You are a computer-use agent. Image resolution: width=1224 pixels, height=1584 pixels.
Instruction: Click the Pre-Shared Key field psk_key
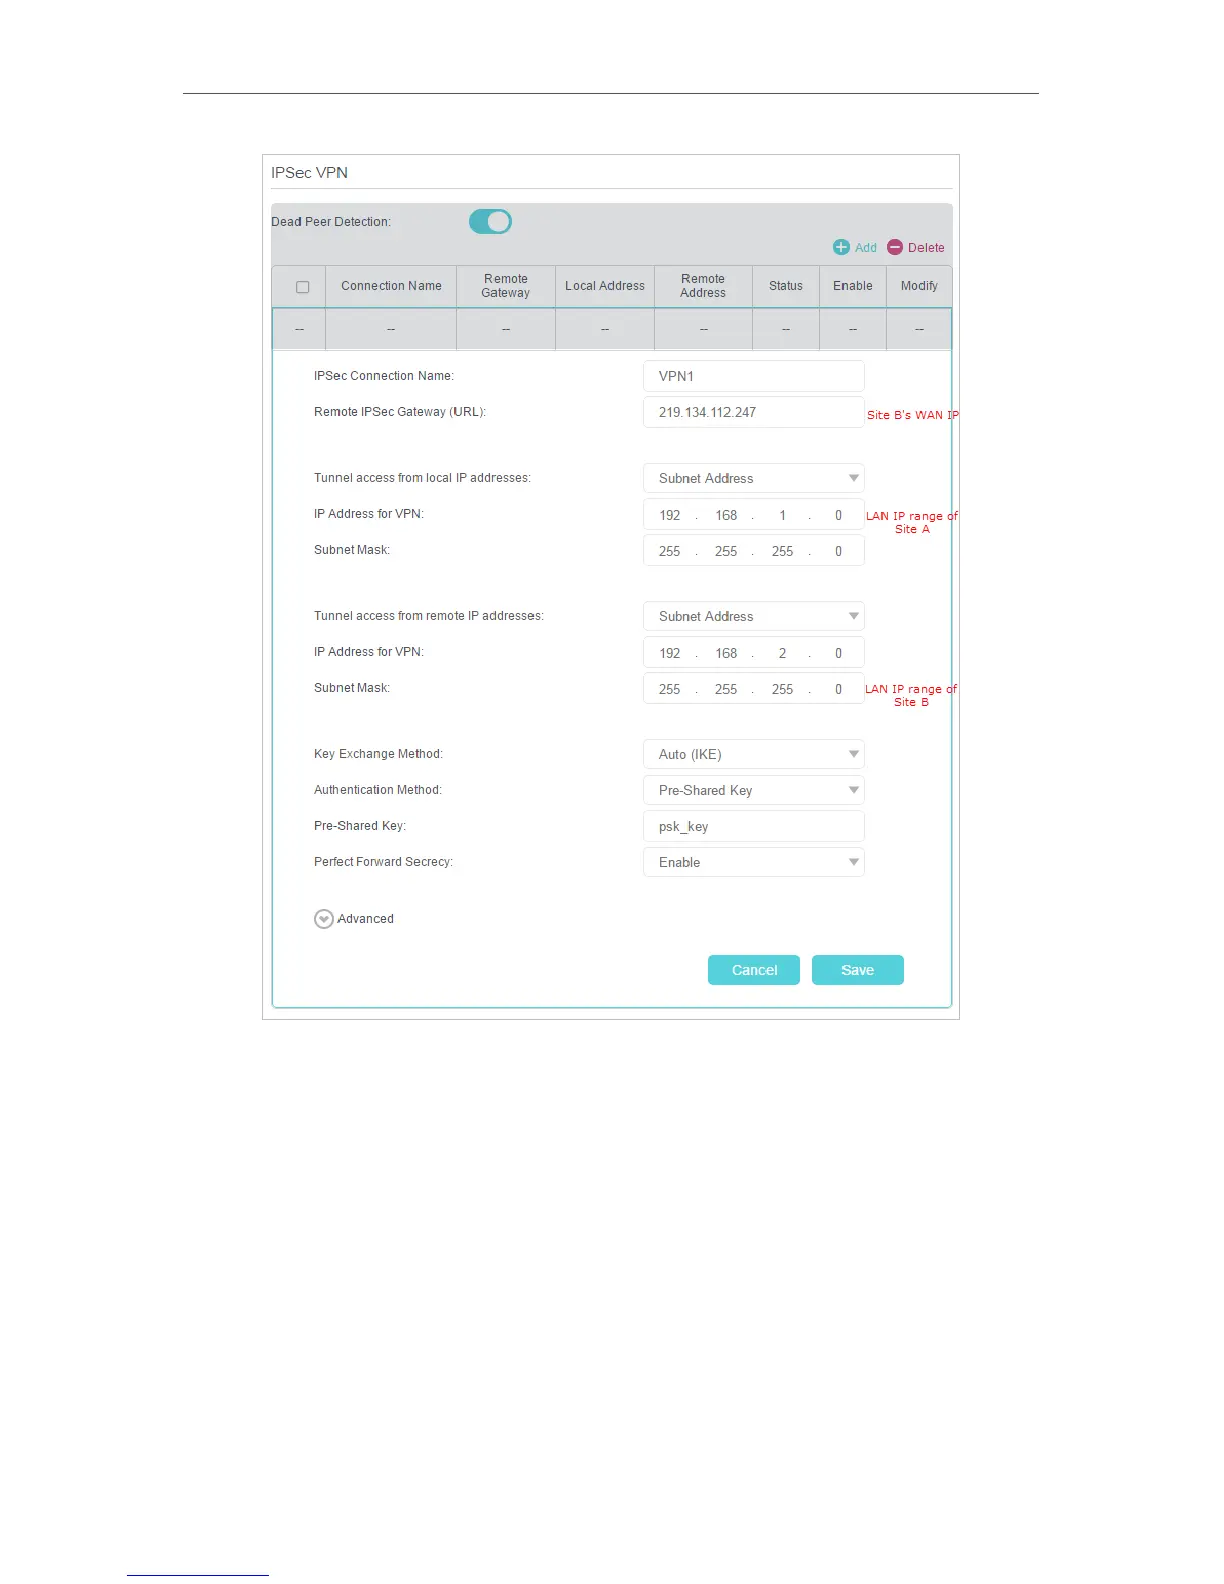tap(754, 826)
